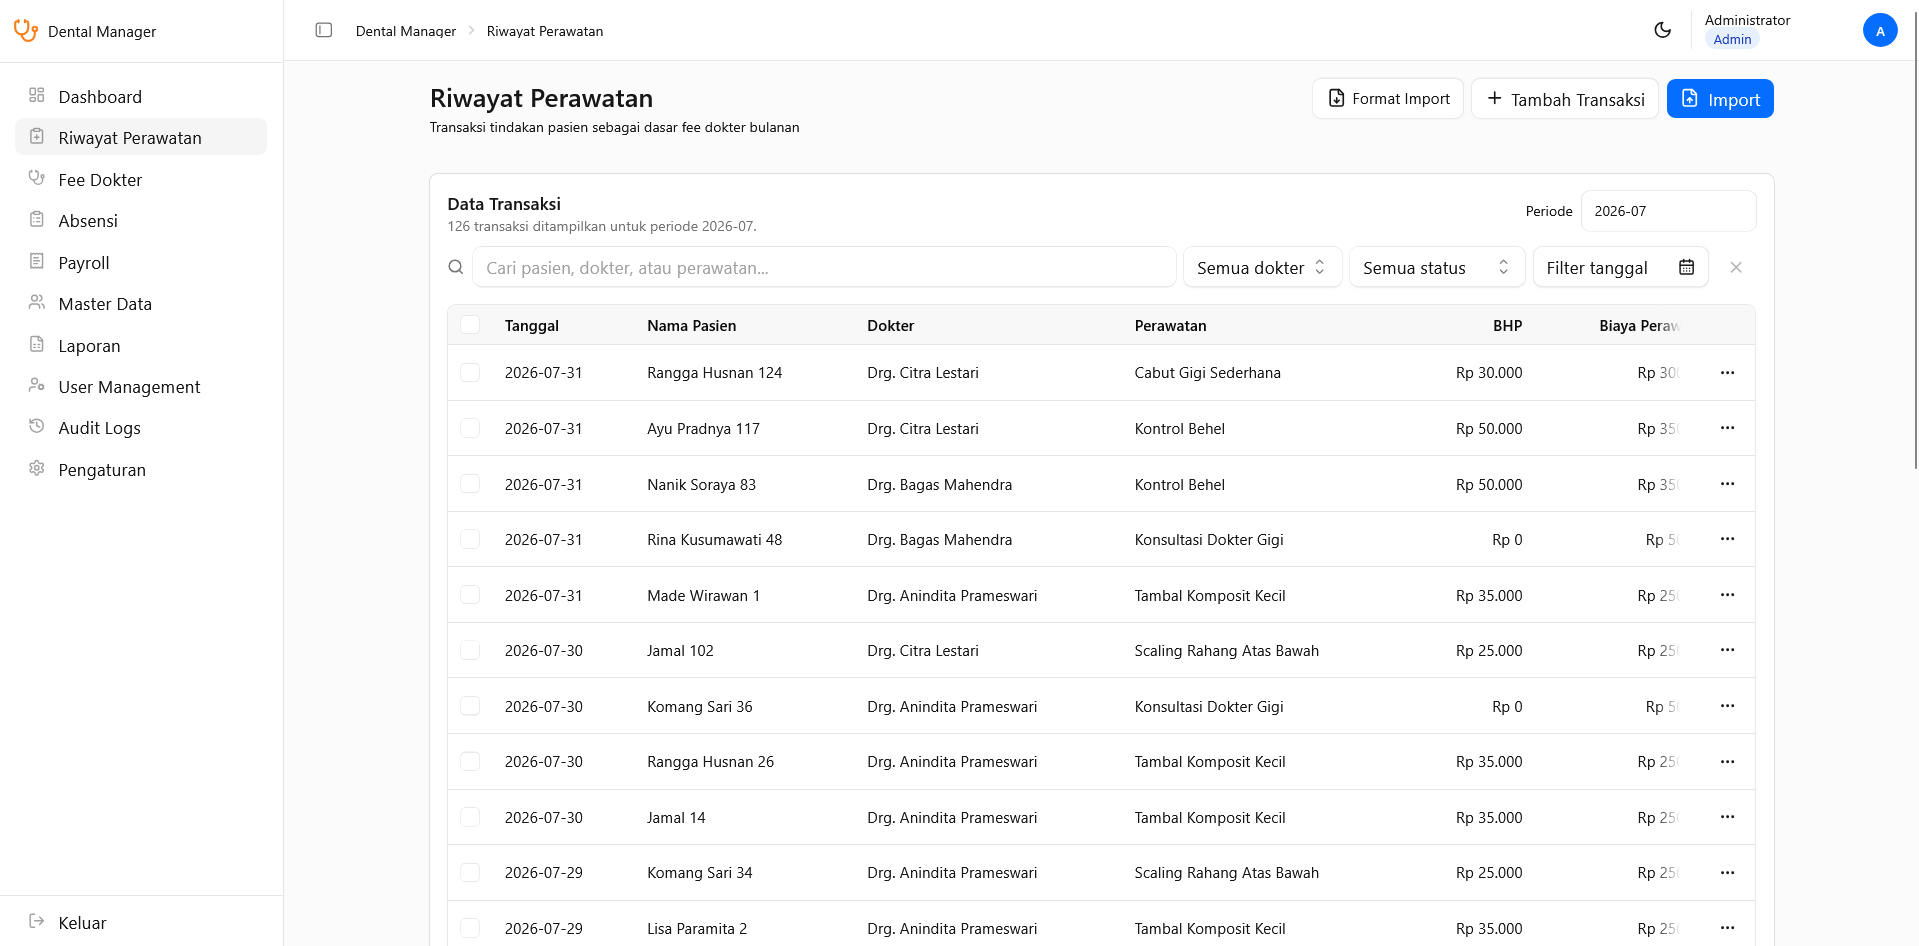Click the Dental Manager stethoscope logo

pyautogui.click(x=26, y=31)
